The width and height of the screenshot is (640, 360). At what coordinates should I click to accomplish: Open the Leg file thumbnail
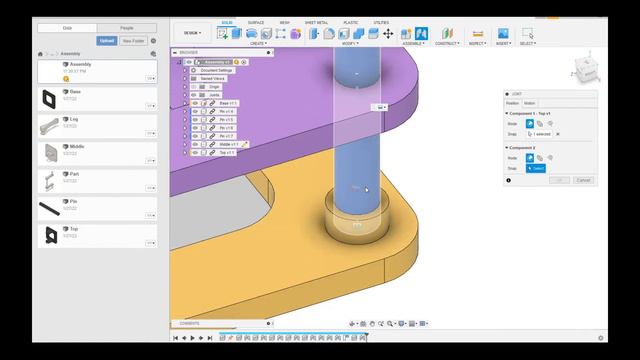(49, 126)
